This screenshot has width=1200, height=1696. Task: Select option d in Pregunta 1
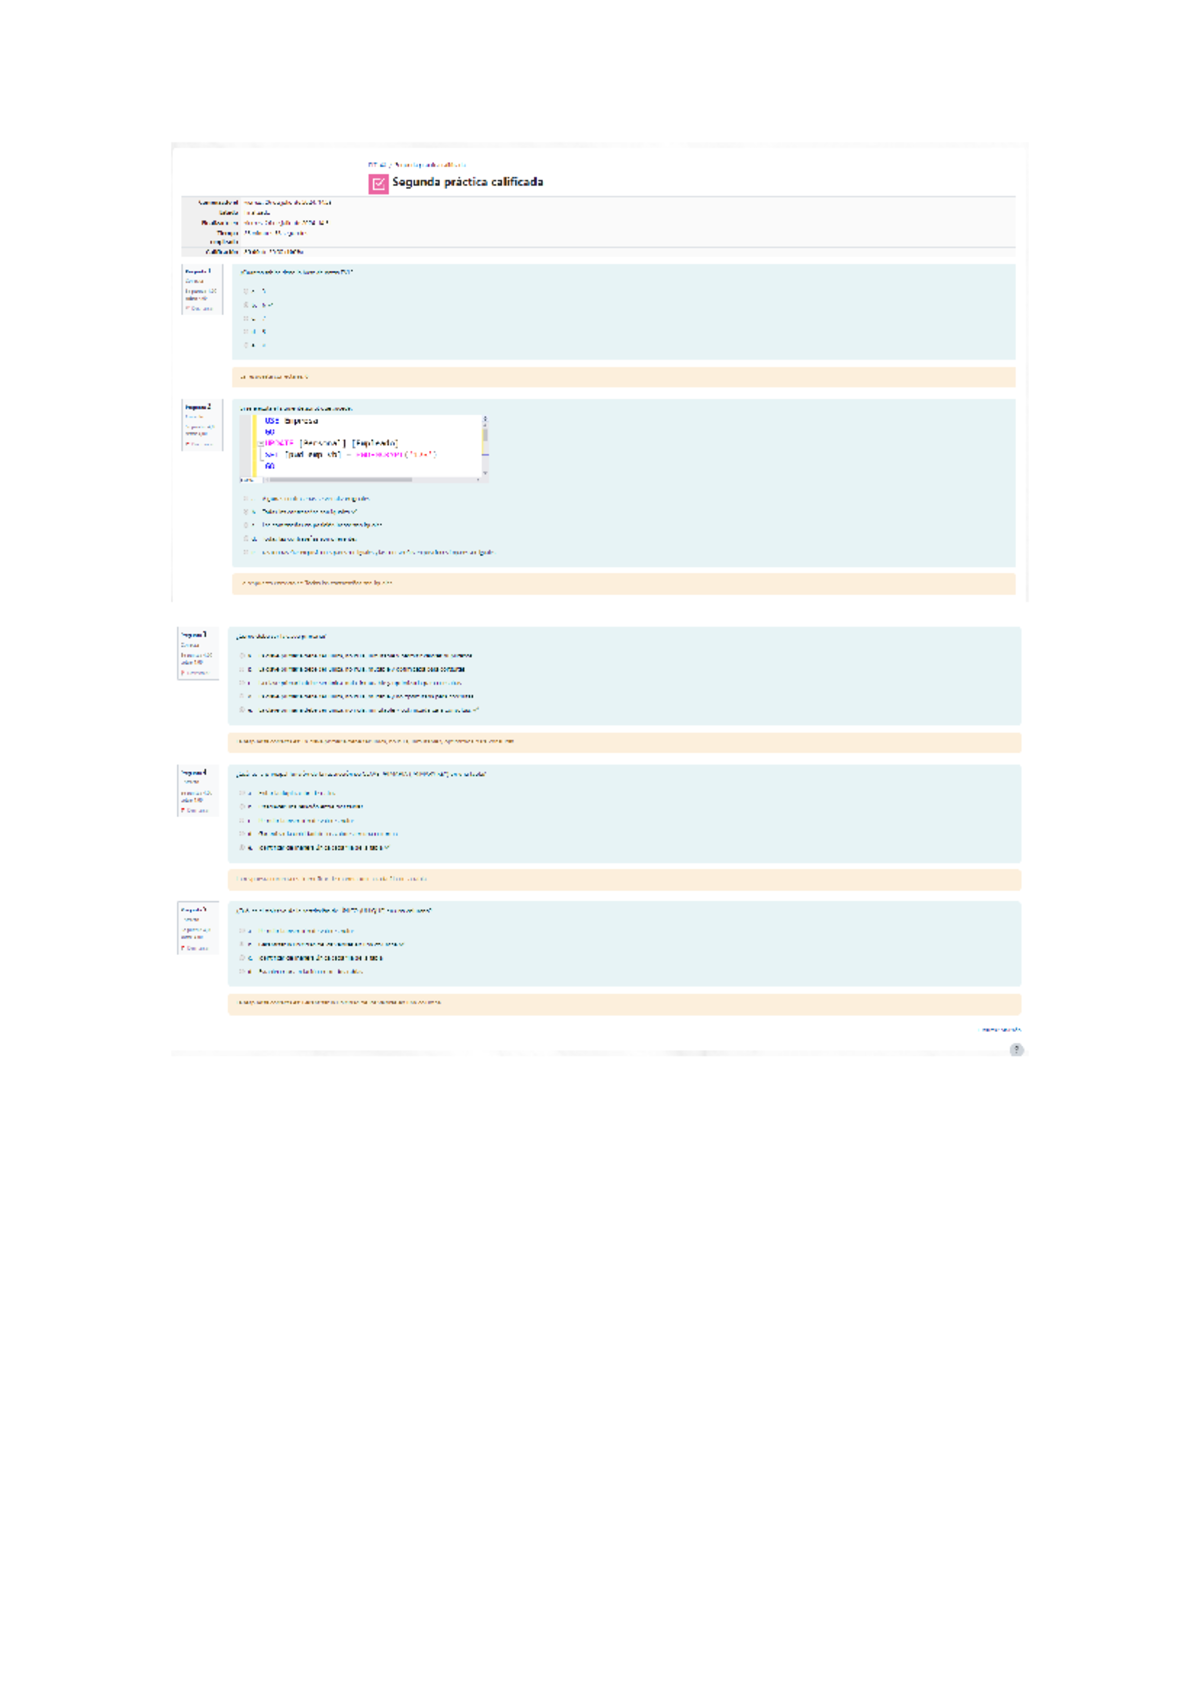tap(246, 331)
